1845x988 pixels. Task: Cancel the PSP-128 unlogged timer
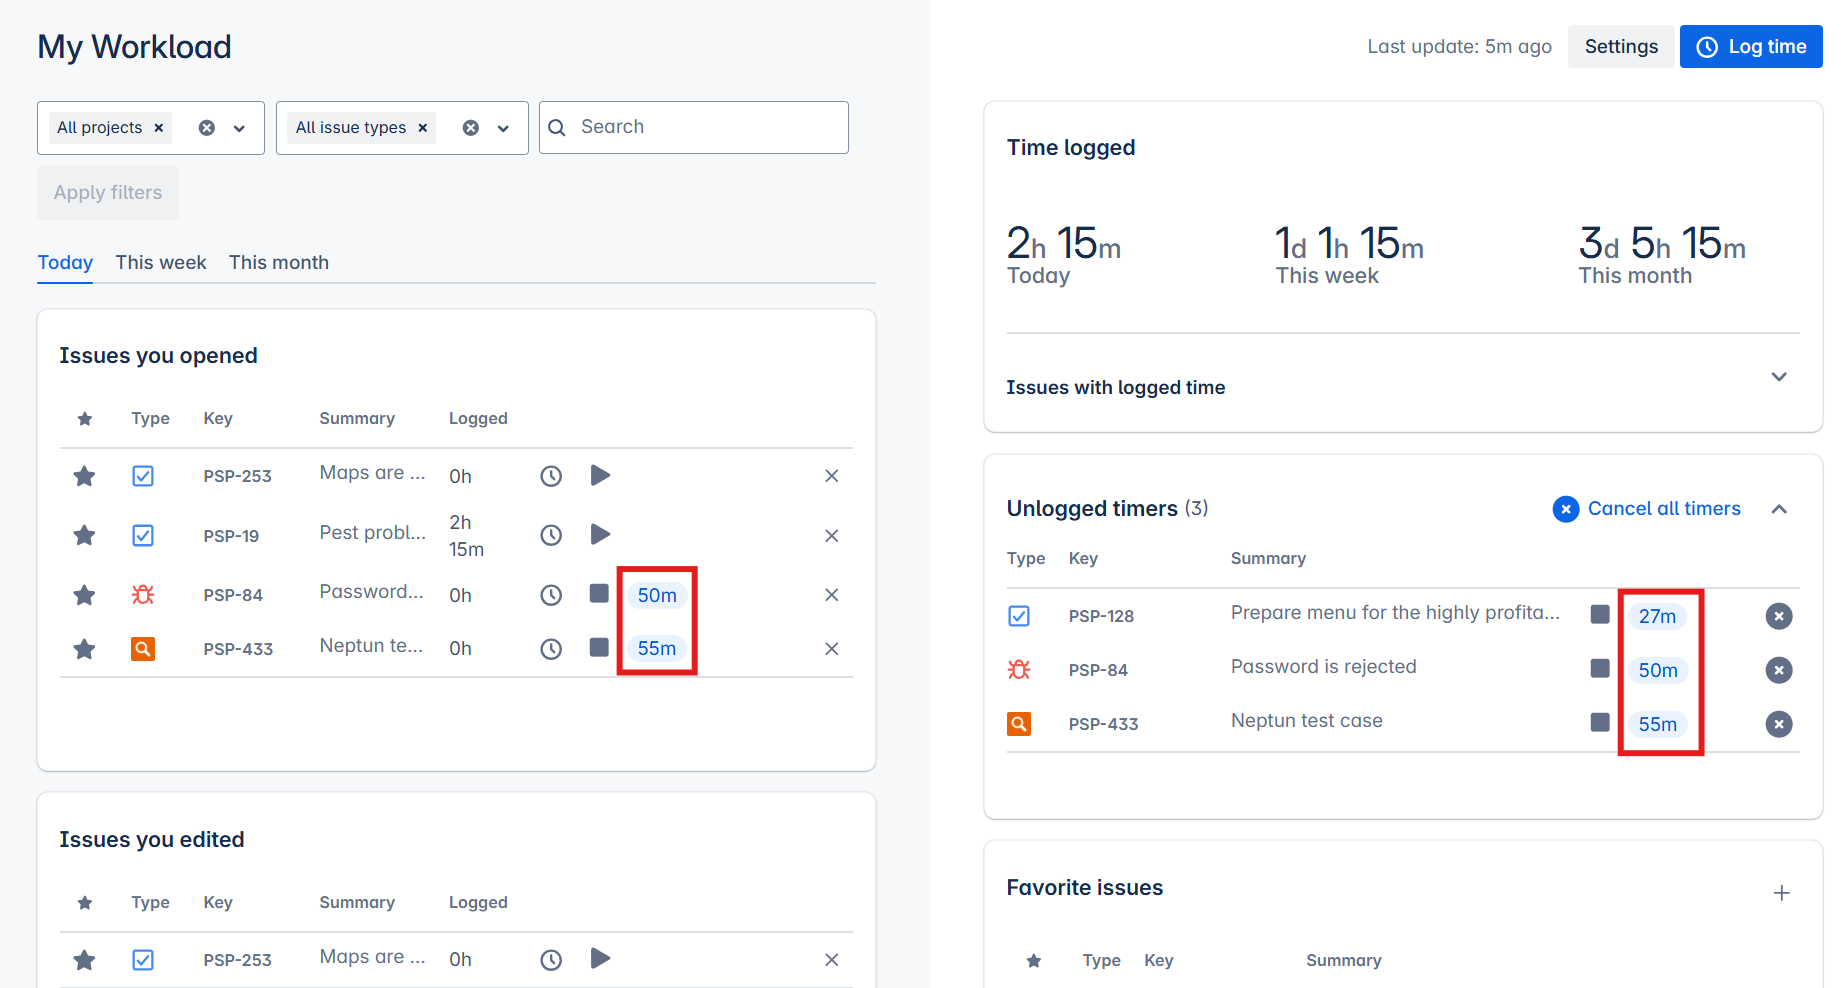pos(1779,616)
